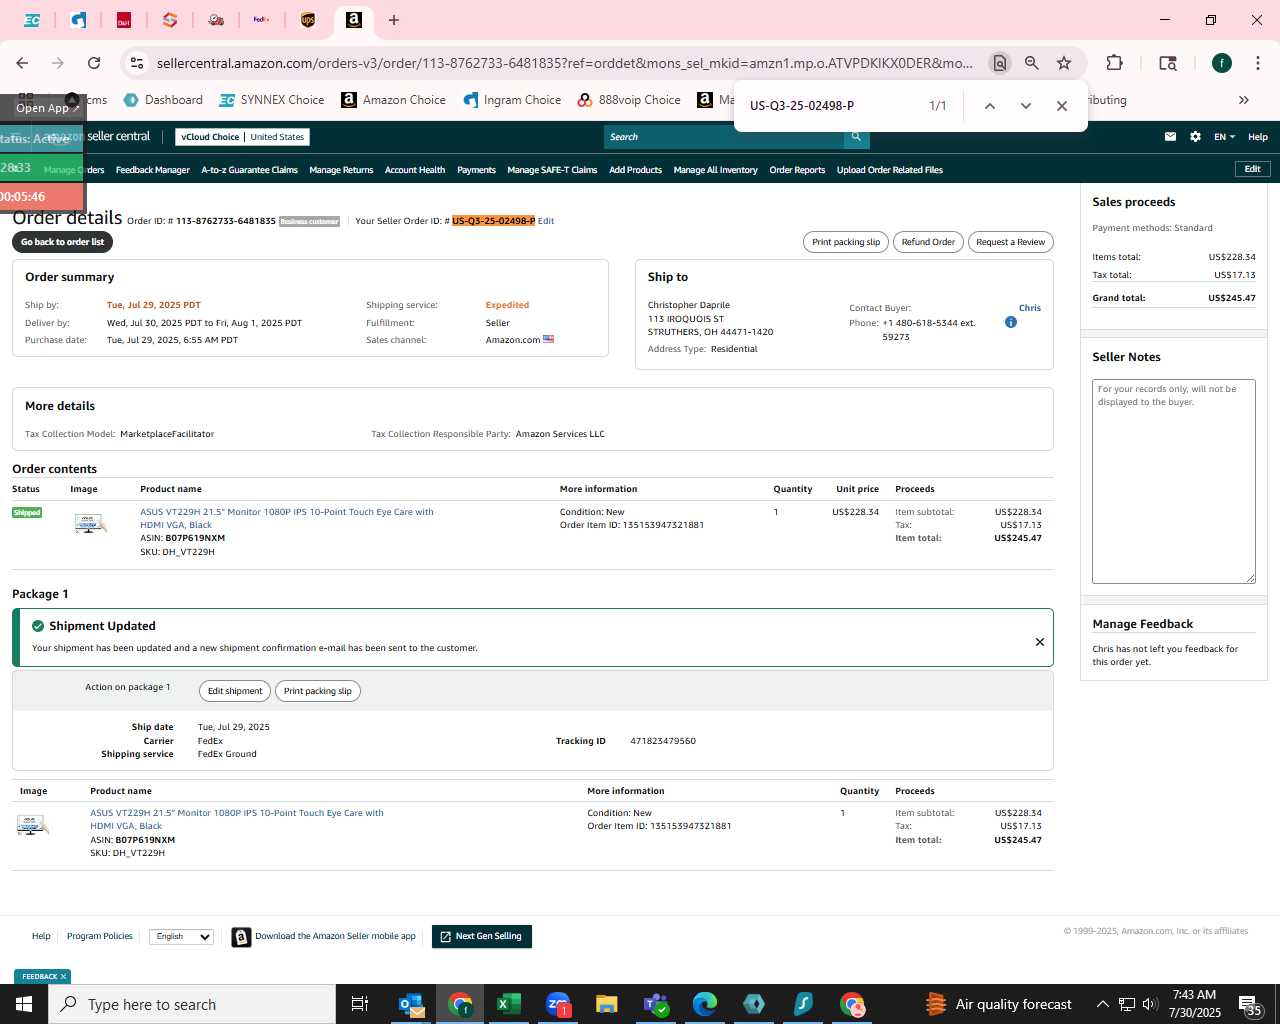This screenshot has height=1024, width=1280.
Task: Click Next Gen Selling button
Action: pyautogui.click(x=481, y=937)
